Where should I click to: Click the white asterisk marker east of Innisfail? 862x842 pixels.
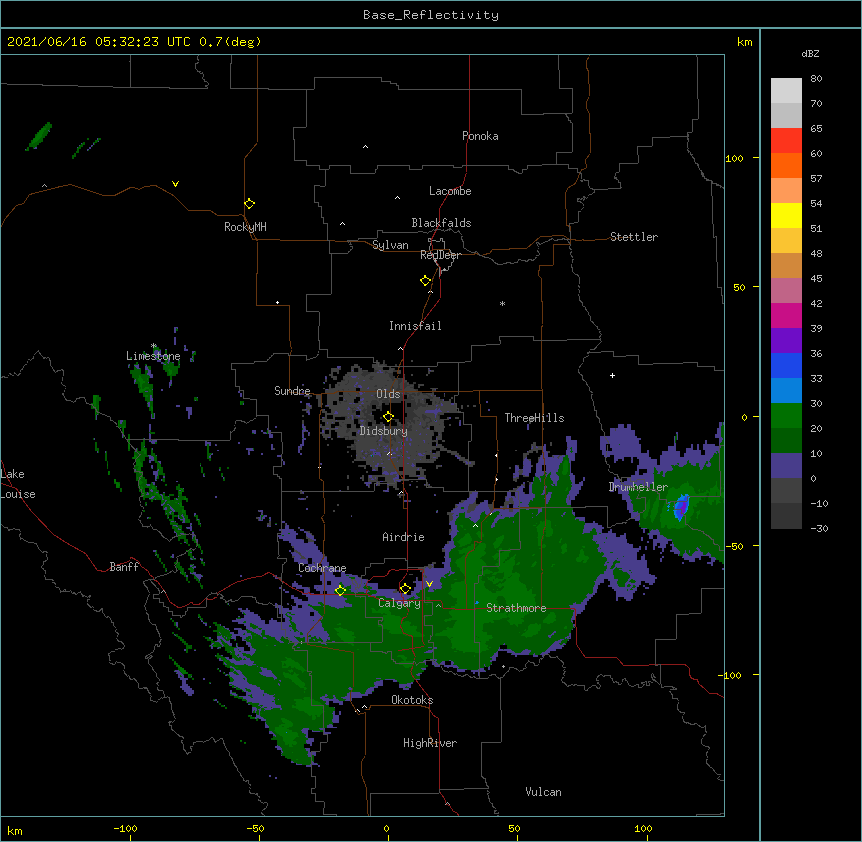point(502,303)
